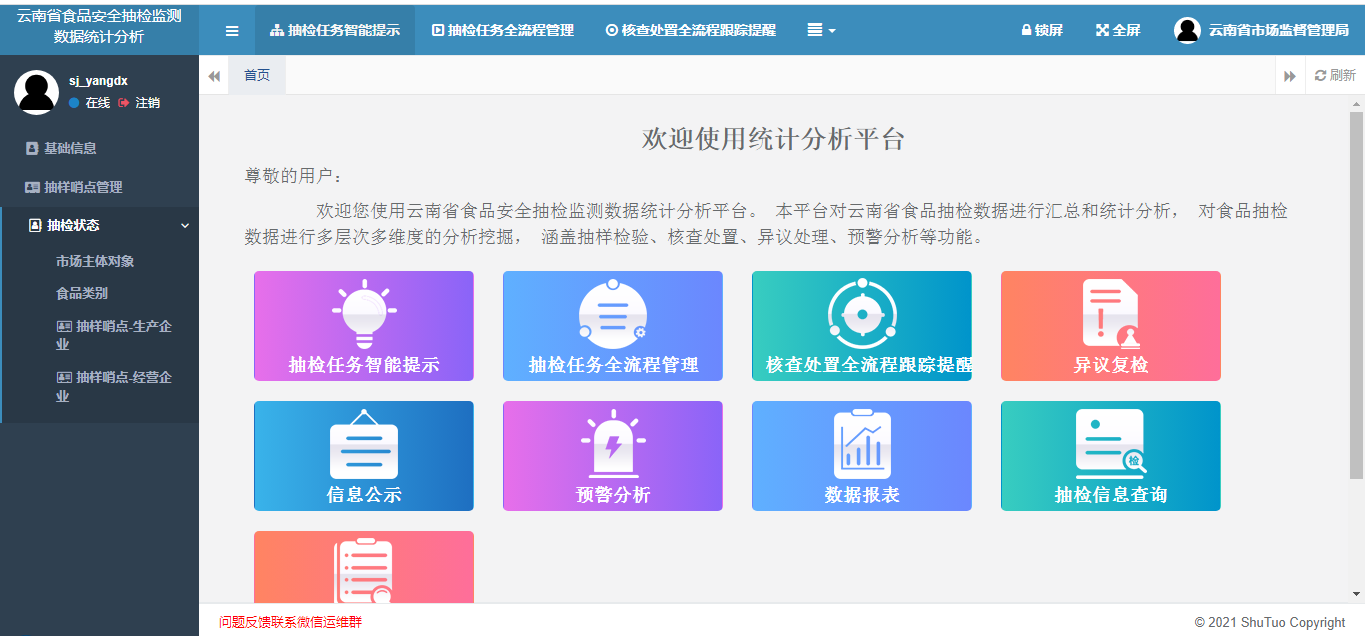Open 异议复检 document card
Image resolution: width=1365 pixels, height=636 pixels.
(1111, 326)
